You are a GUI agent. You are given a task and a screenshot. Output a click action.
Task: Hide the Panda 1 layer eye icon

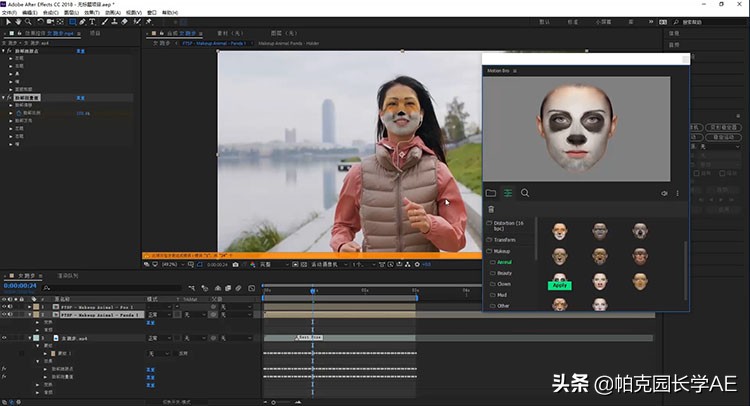pyautogui.click(x=4, y=315)
